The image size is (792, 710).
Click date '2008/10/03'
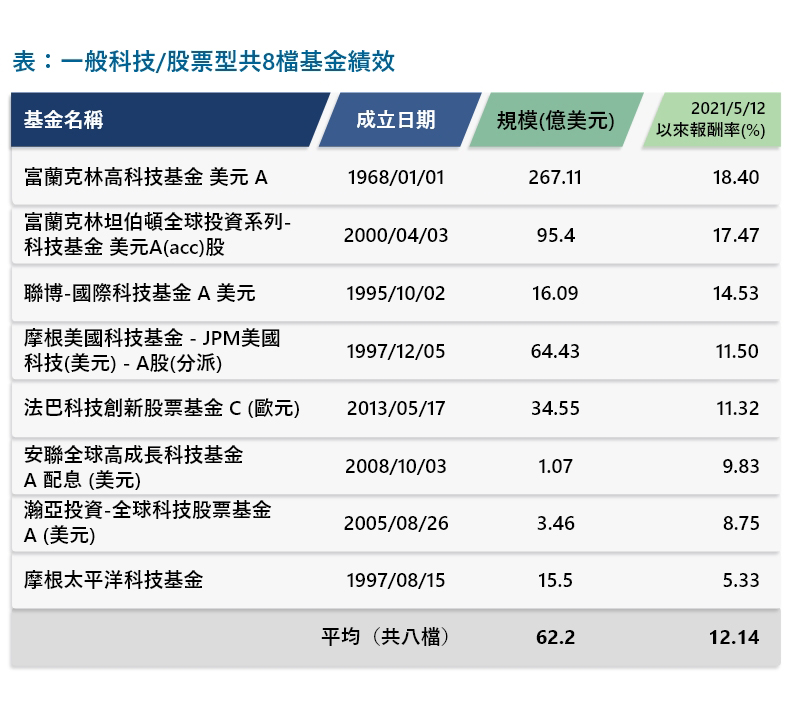[x=395, y=467]
